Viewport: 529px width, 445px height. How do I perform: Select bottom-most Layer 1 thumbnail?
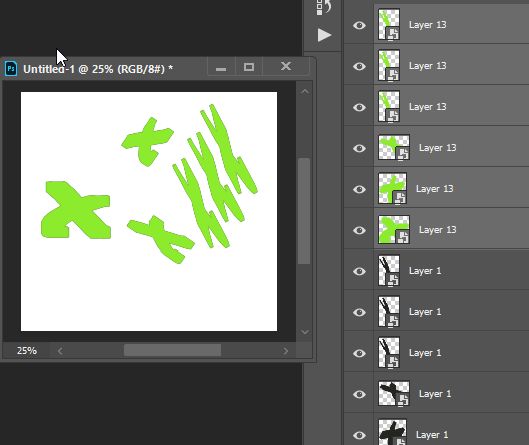pyautogui.click(x=392, y=432)
